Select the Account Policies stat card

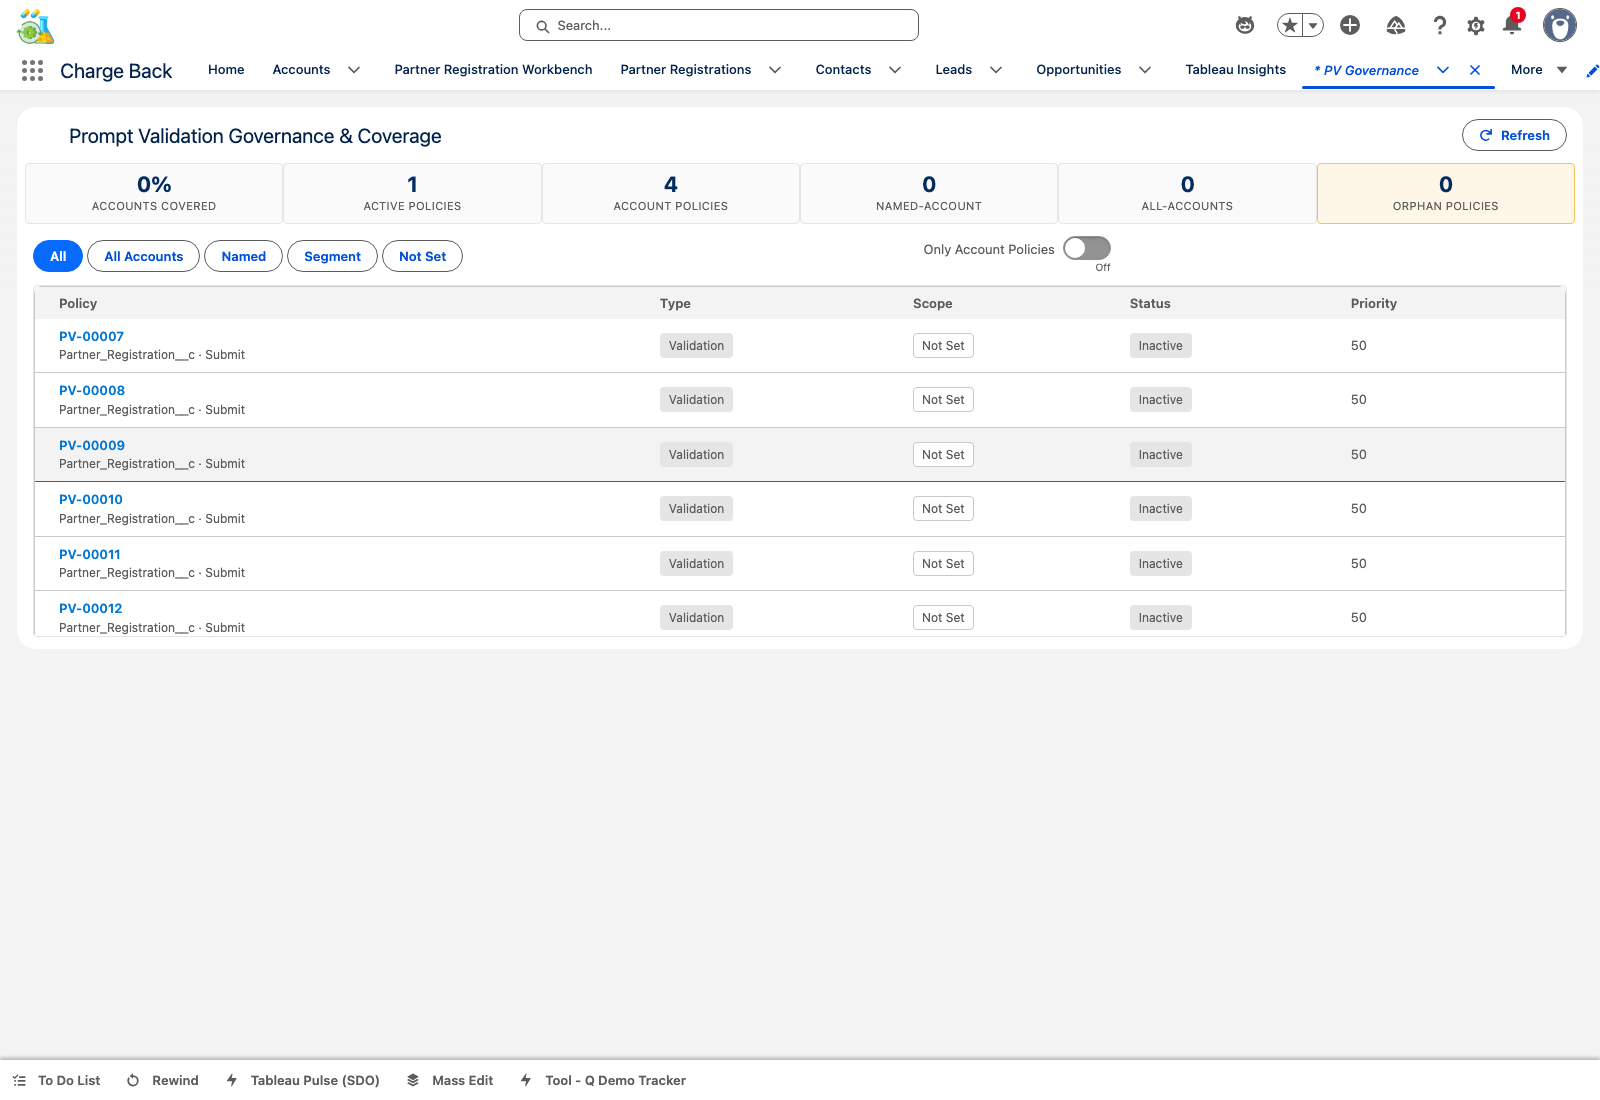(671, 193)
